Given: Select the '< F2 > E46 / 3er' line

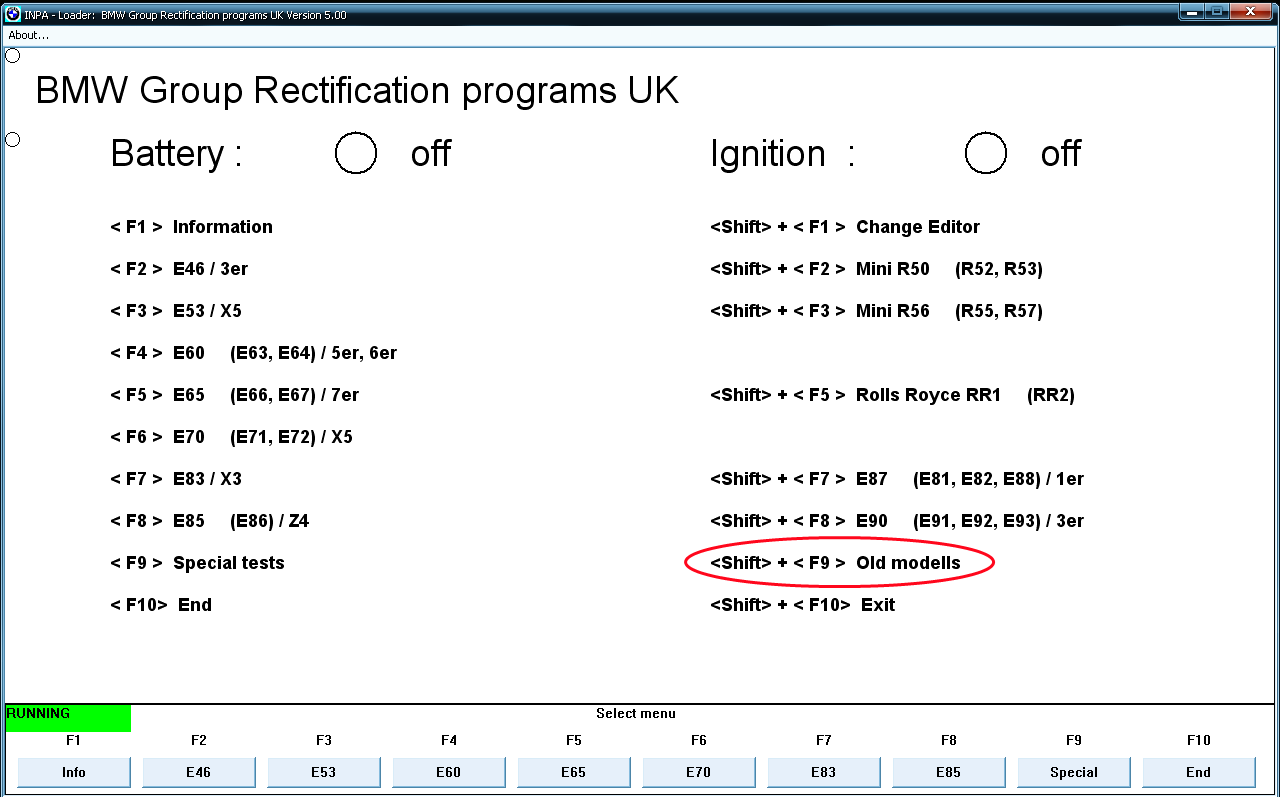Looking at the screenshot, I should [x=179, y=269].
